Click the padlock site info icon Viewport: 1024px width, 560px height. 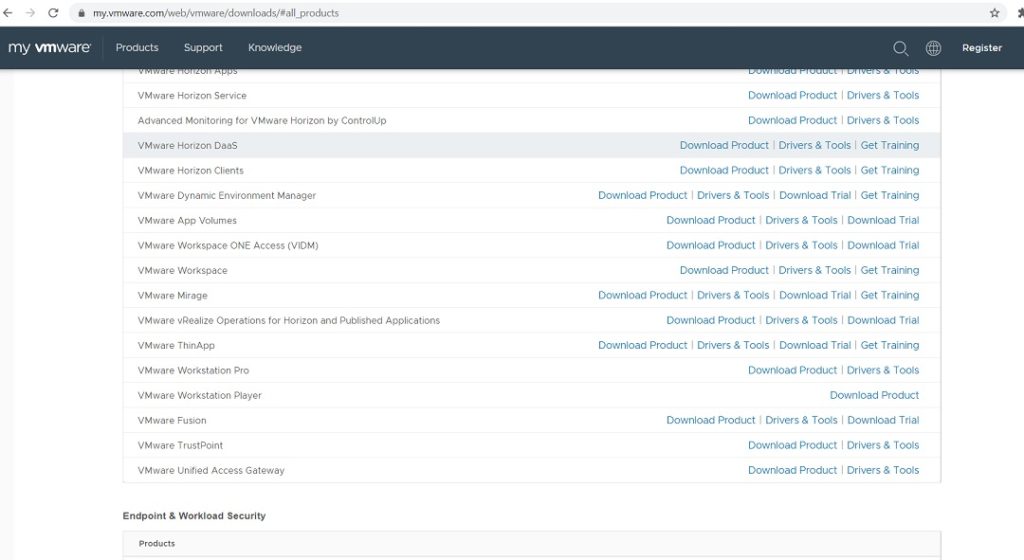tap(81, 13)
